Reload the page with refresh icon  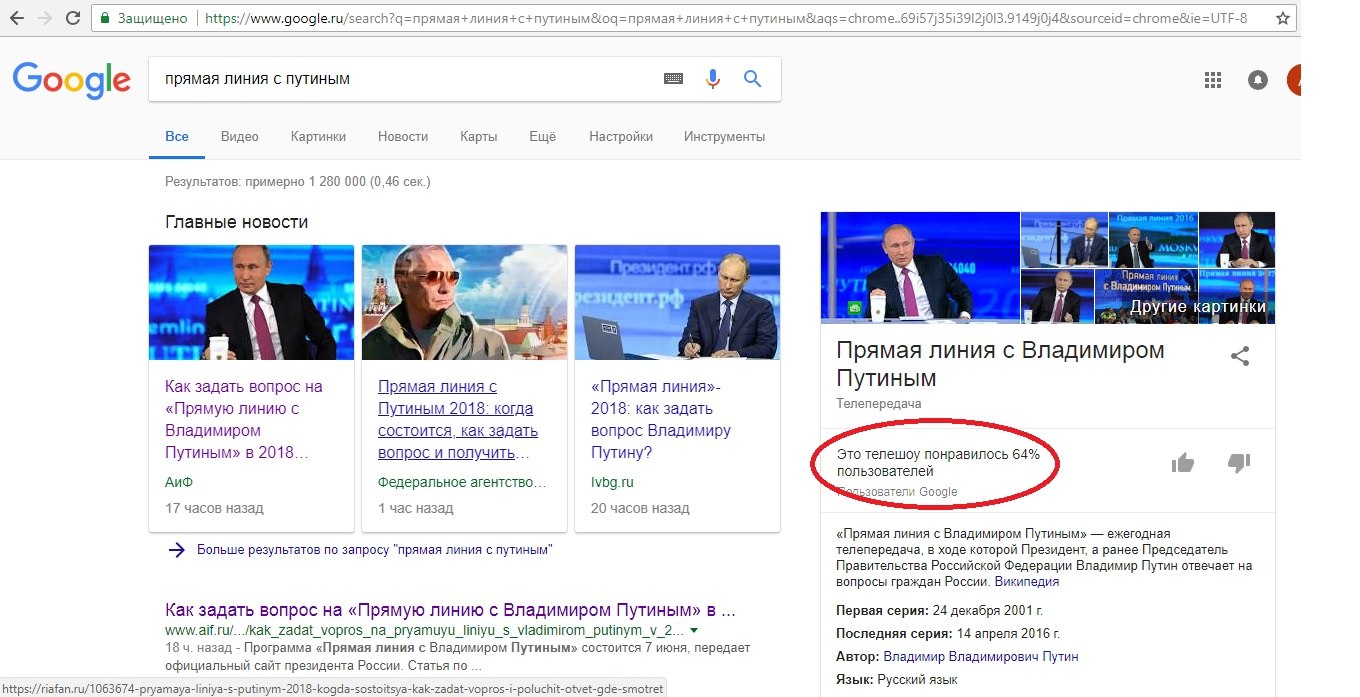pos(73,18)
